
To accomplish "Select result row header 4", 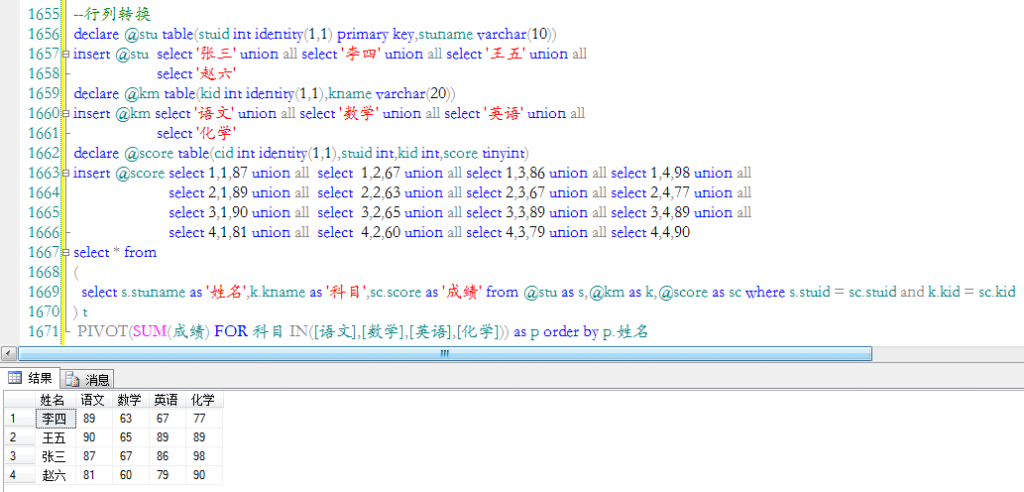I will coord(19,475).
